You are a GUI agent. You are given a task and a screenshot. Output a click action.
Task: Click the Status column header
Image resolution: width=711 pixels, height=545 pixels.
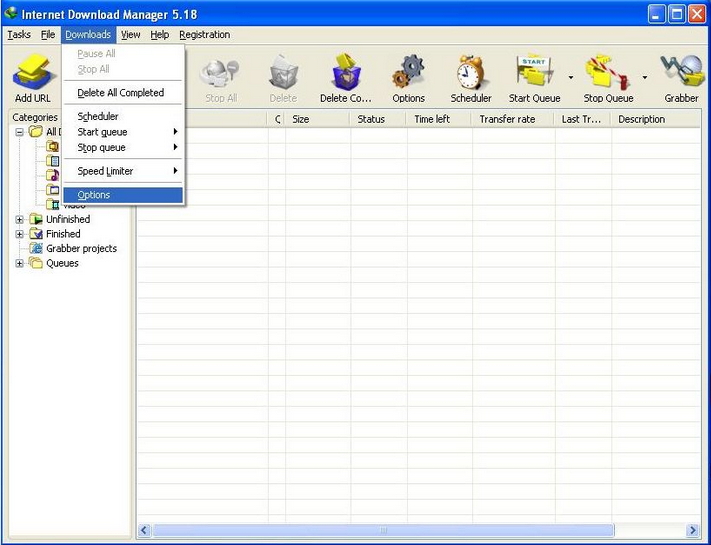[371, 119]
